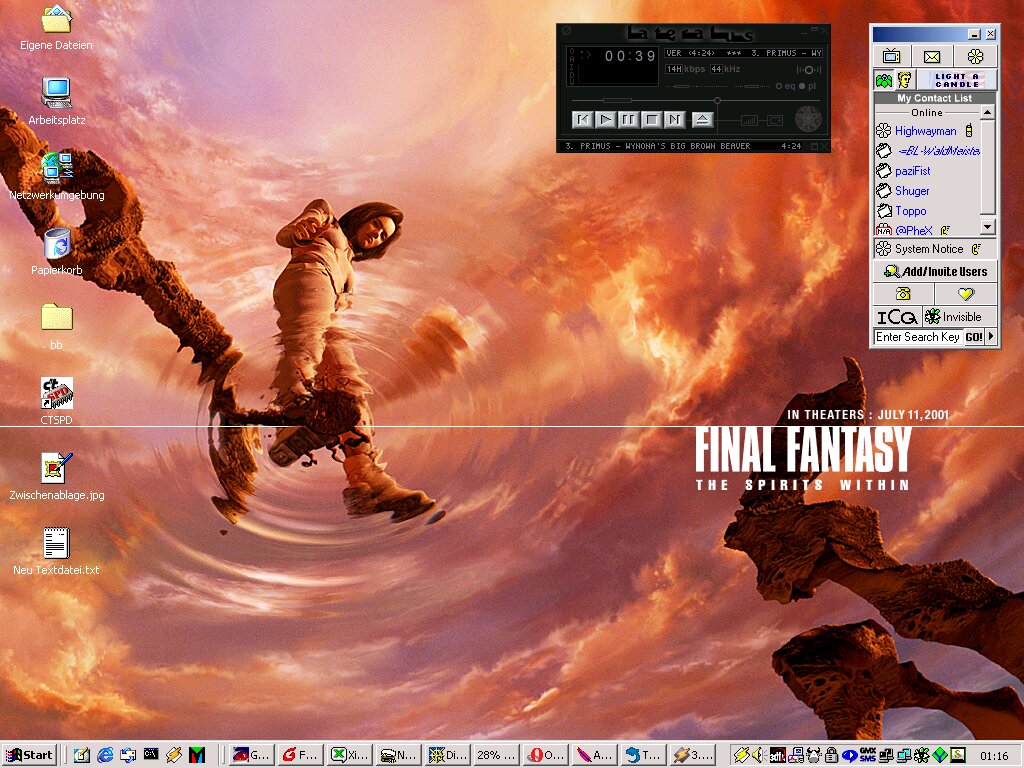Open Winamp menu icon in title bar corner
This screenshot has height=768, width=1024.
point(566,31)
